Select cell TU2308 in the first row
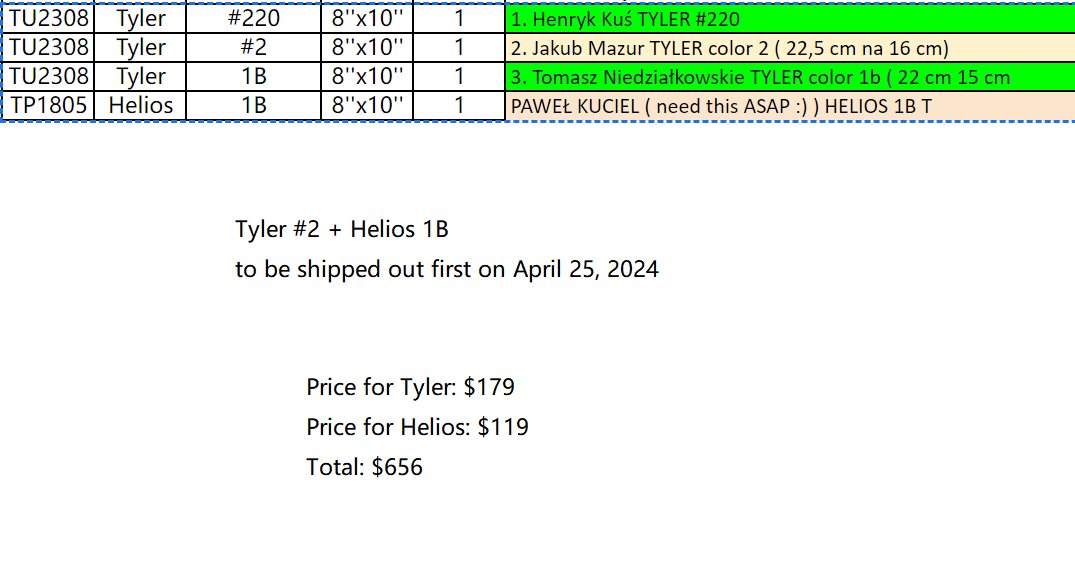 pyautogui.click(x=48, y=18)
